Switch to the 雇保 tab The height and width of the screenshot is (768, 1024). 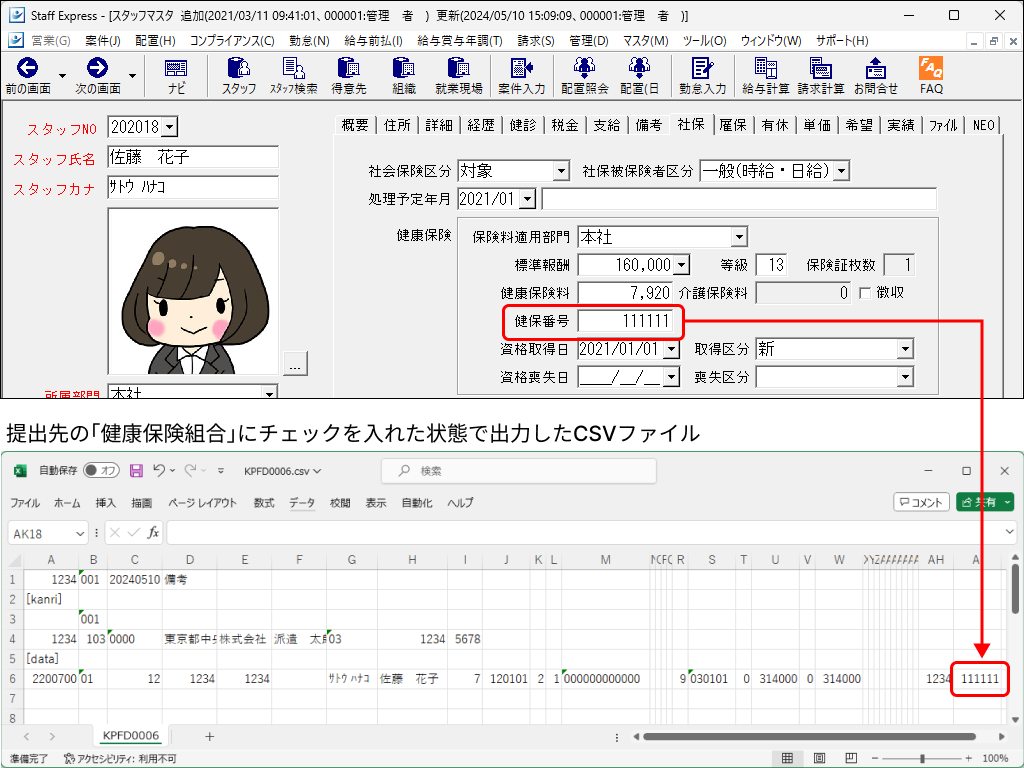733,125
